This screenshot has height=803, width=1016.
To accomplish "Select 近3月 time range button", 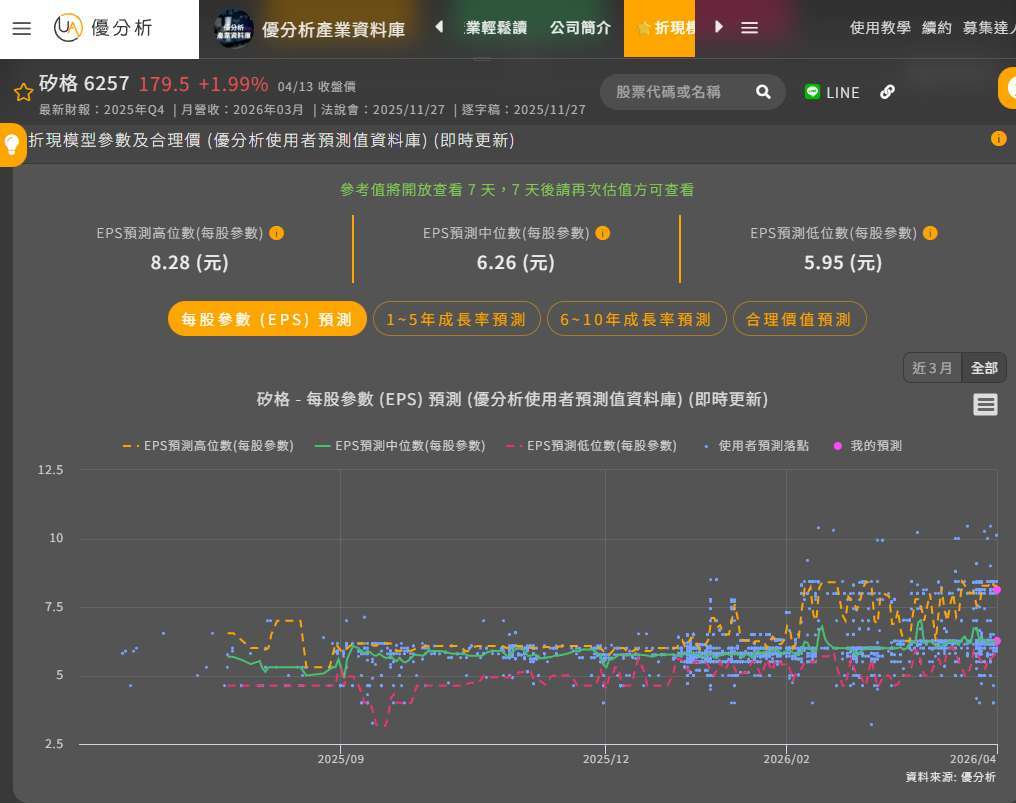I will (932, 368).
